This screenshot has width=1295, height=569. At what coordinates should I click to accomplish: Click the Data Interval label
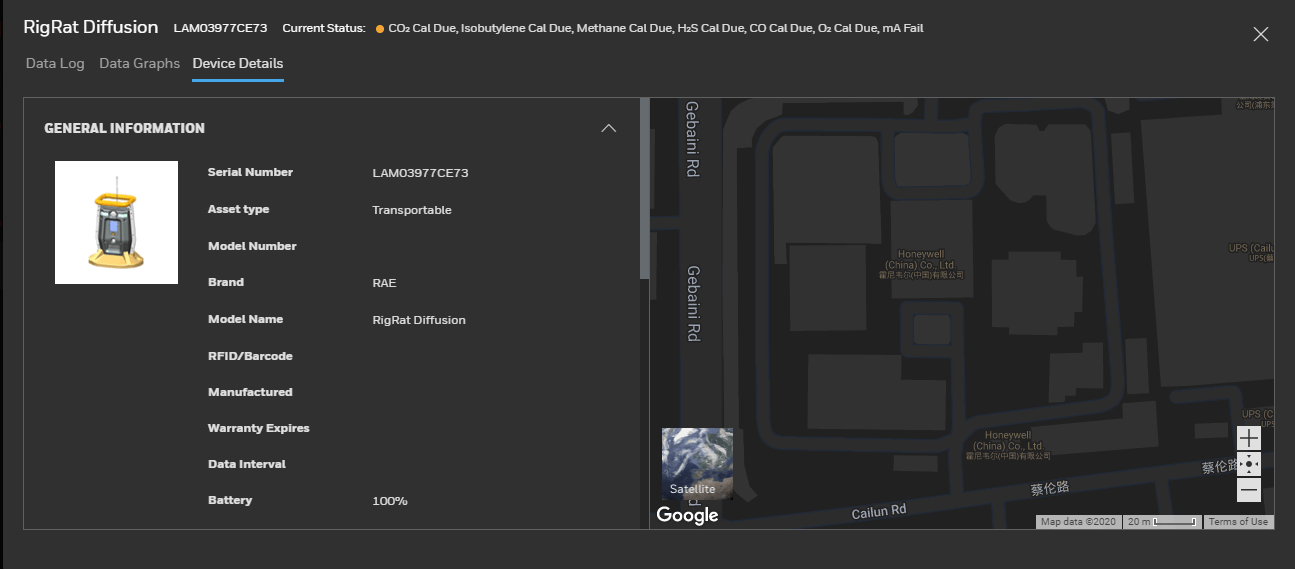[x=247, y=464]
